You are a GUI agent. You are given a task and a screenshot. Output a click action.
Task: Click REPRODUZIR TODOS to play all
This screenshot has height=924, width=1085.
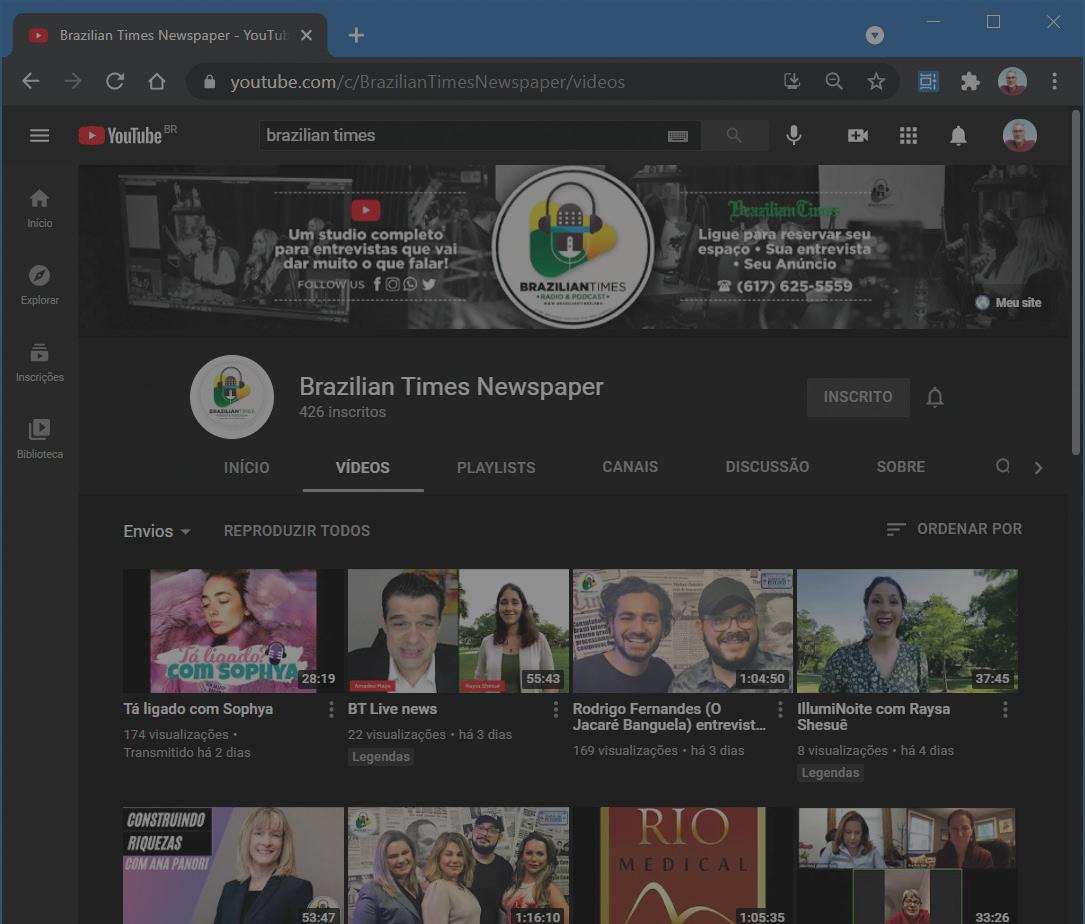297,531
